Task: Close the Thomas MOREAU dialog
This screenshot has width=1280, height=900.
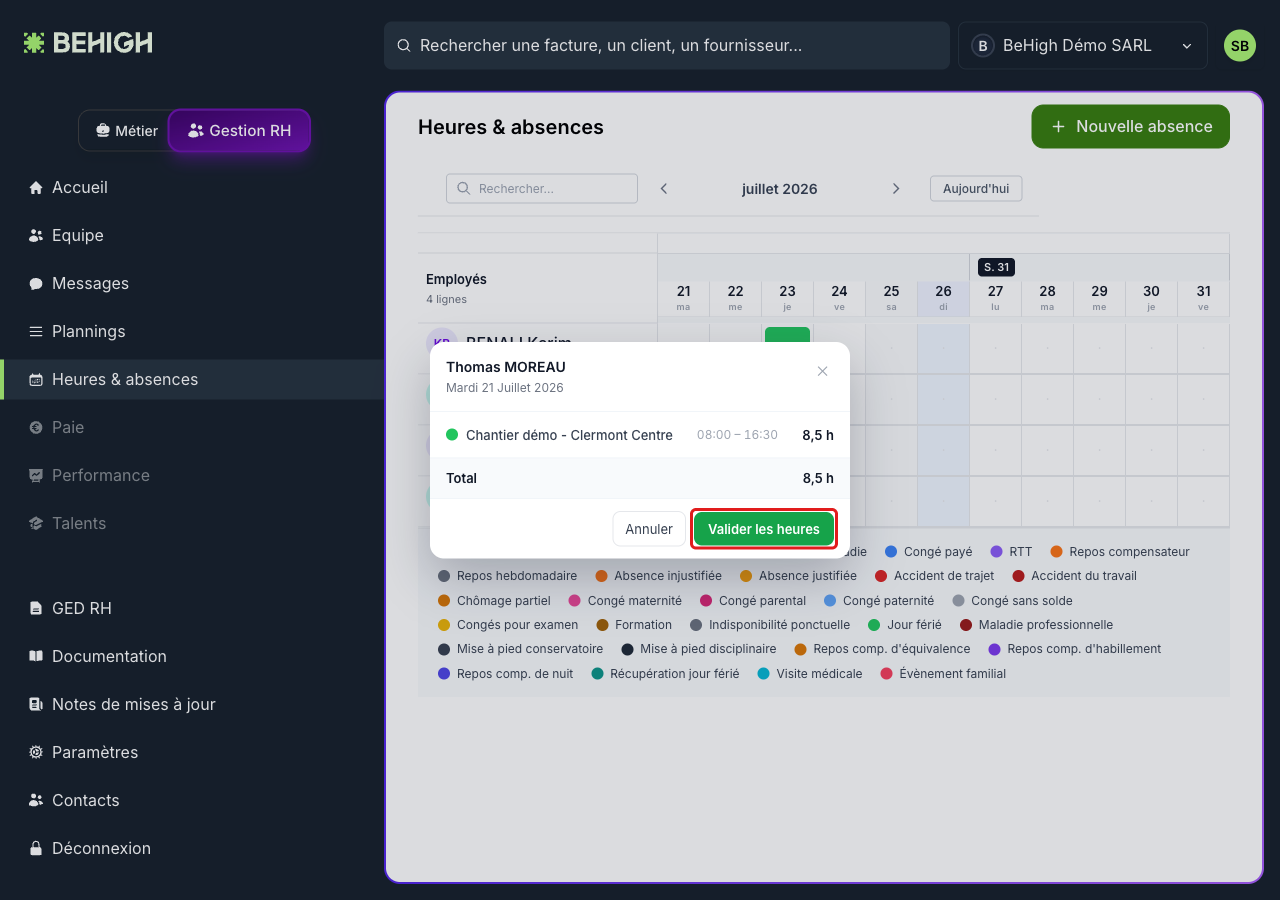Action: tap(823, 371)
